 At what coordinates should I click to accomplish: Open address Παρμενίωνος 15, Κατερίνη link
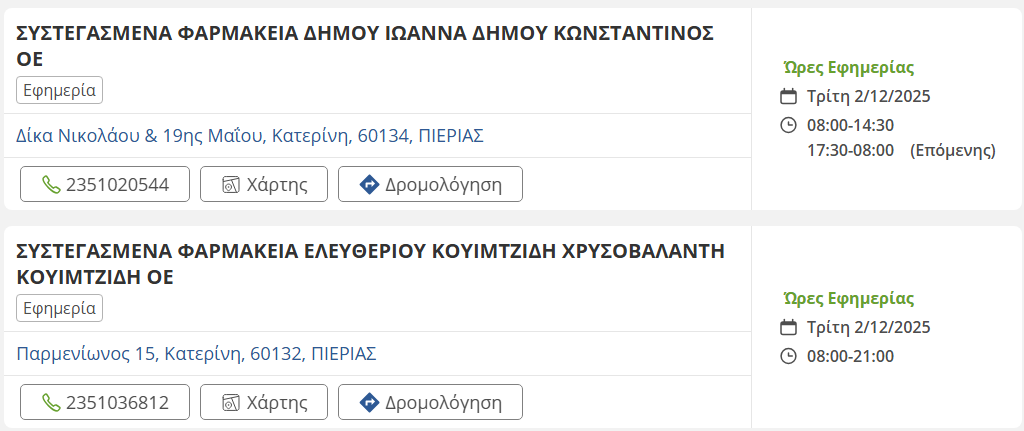point(196,353)
